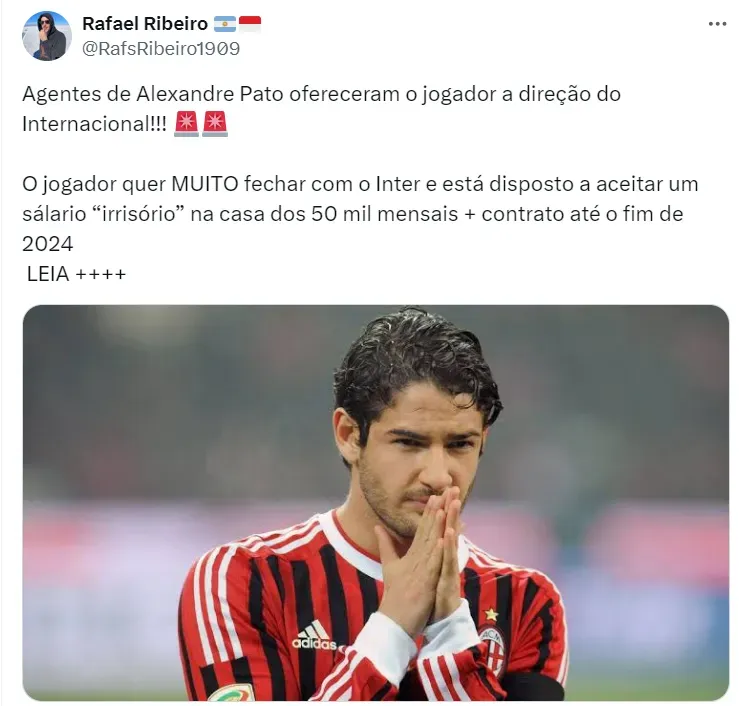Click the second siren emoji in tweet
Viewport: 739px width, 706px height.
[215, 124]
